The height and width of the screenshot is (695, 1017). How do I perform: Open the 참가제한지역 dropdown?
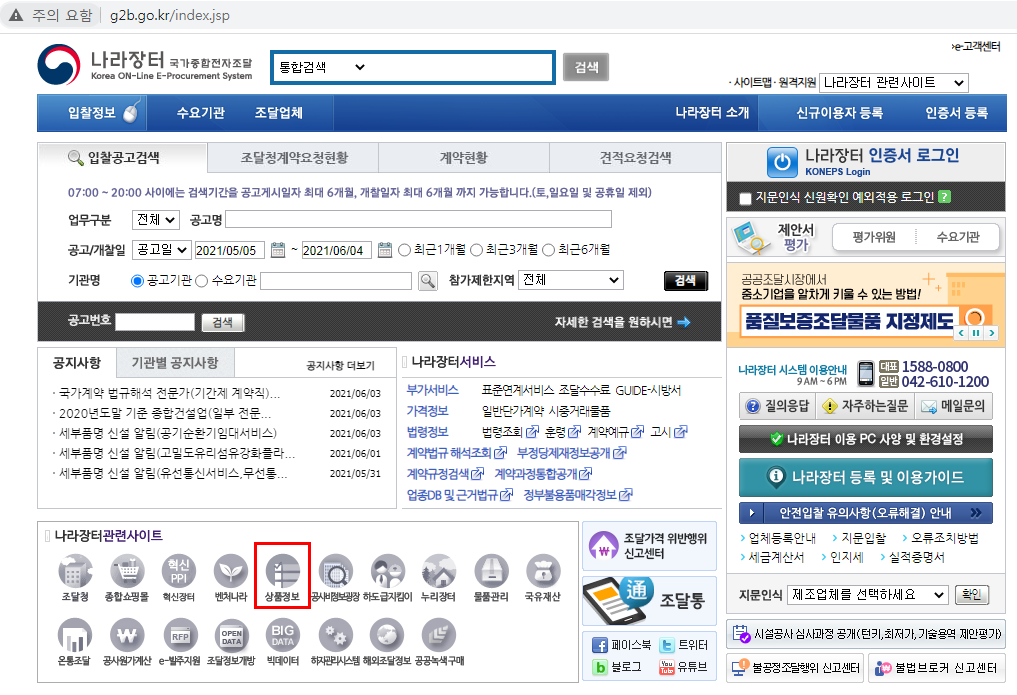pos(571,280)
